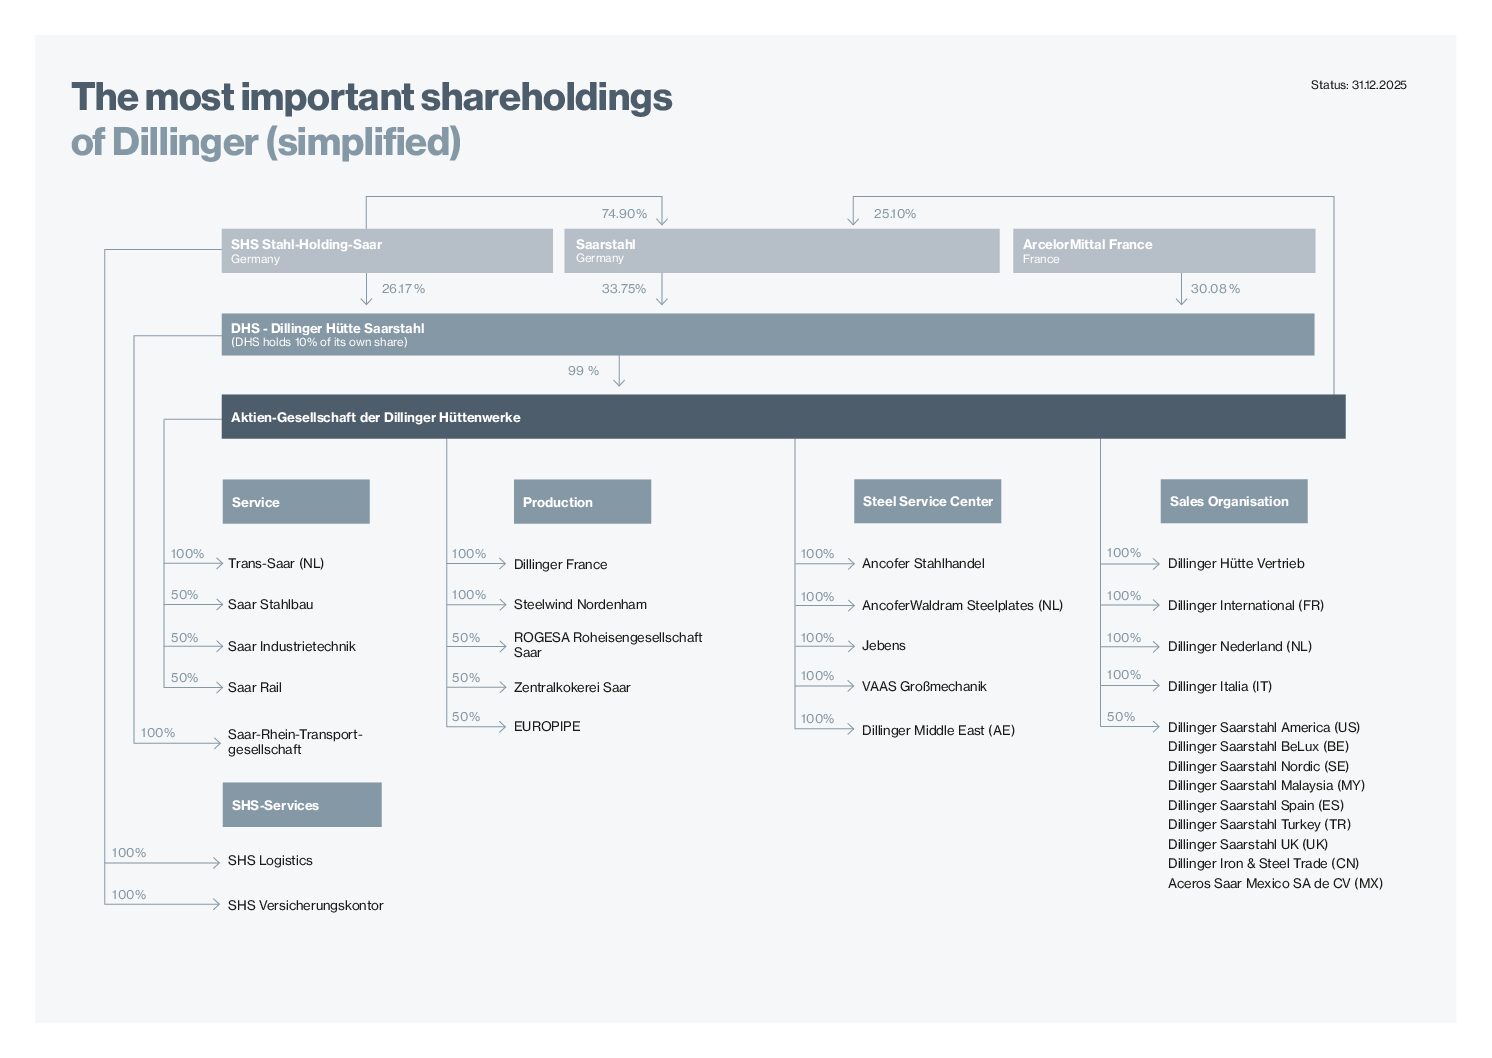
Task: Select Dillinger Middle East (AE)
Action: [x=938, y=731]
